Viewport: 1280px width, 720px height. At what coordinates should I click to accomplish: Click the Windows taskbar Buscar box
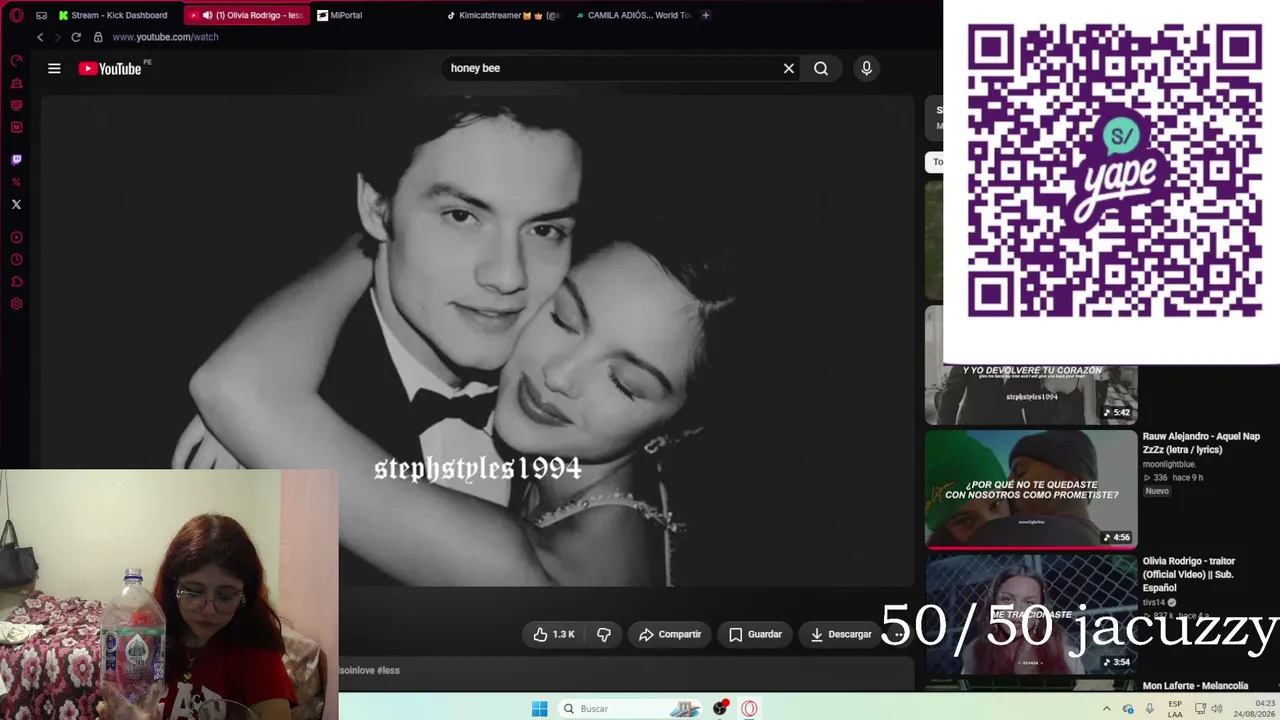pyautogui.click(x=628, y=709)
